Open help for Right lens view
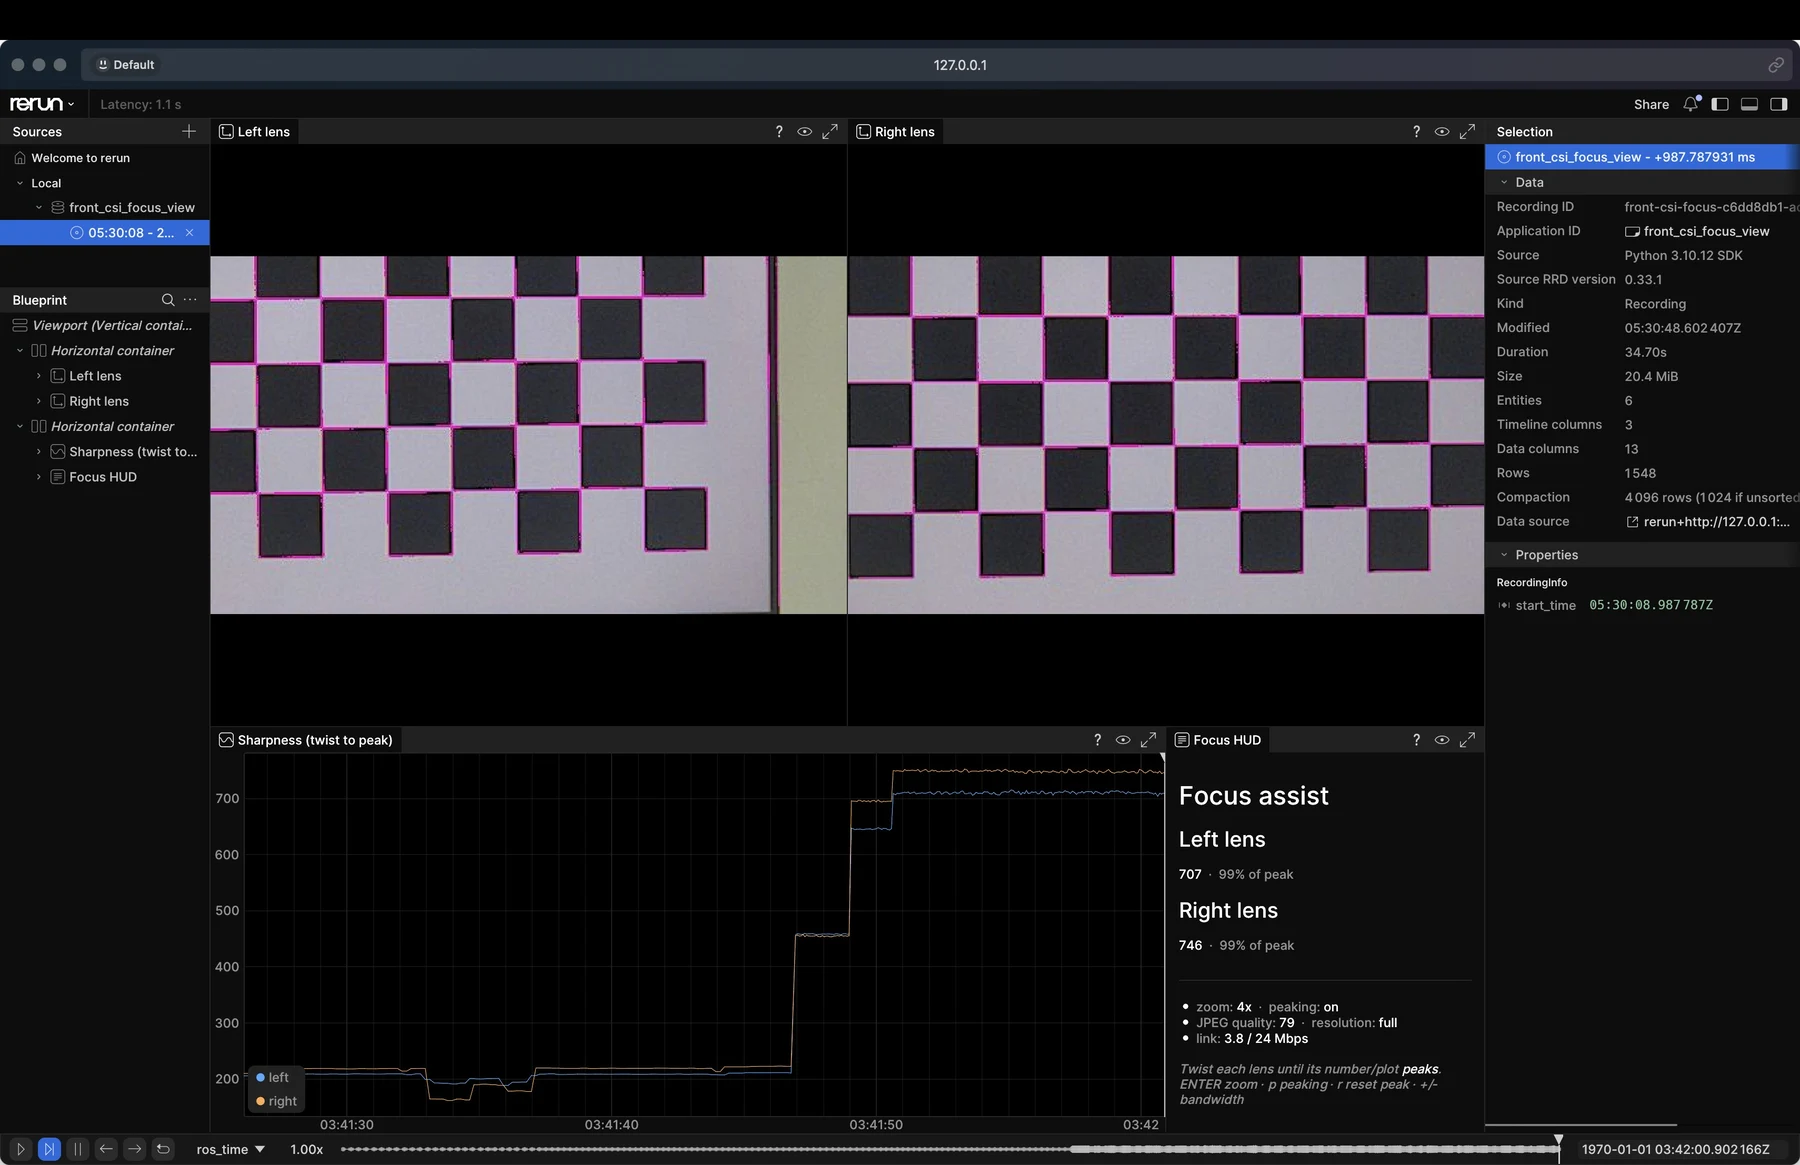 click(1416, 131)
